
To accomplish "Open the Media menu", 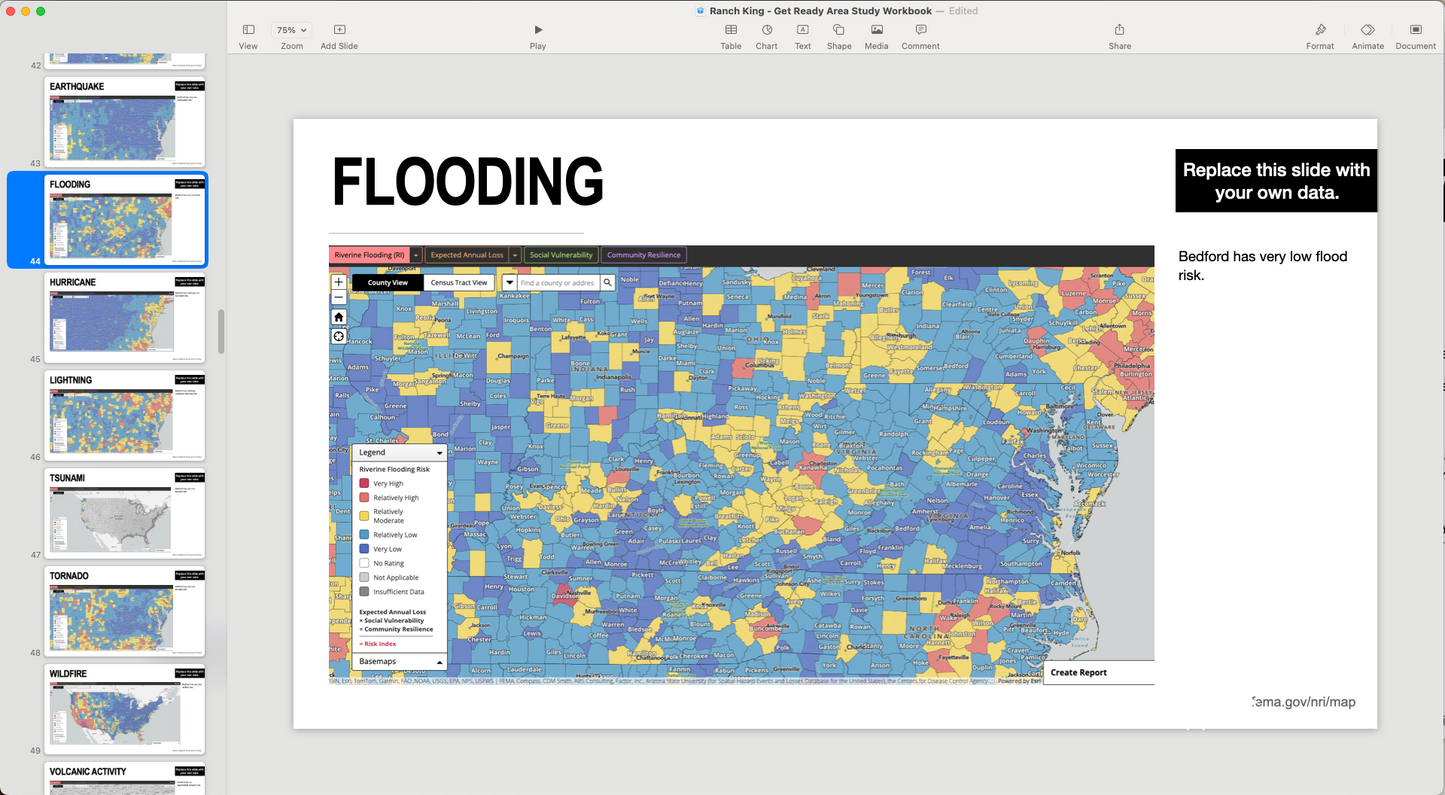I will click(876, 36).
